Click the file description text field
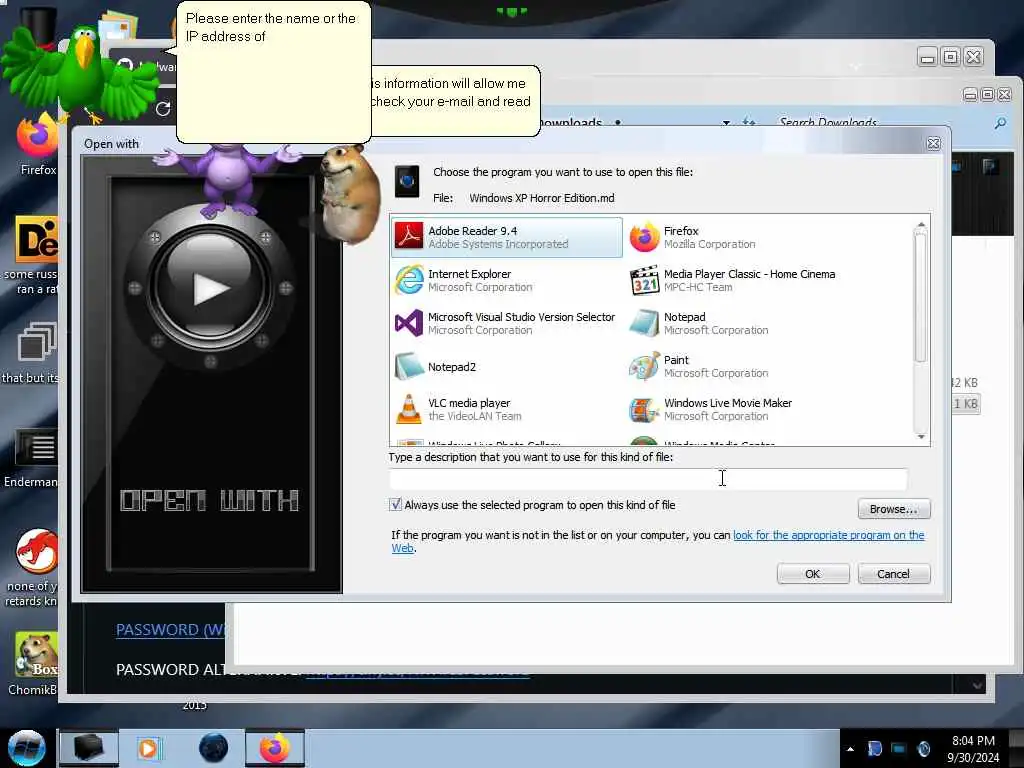The image size is (1024, 768). pyautogui.click(x=648, y=479)
